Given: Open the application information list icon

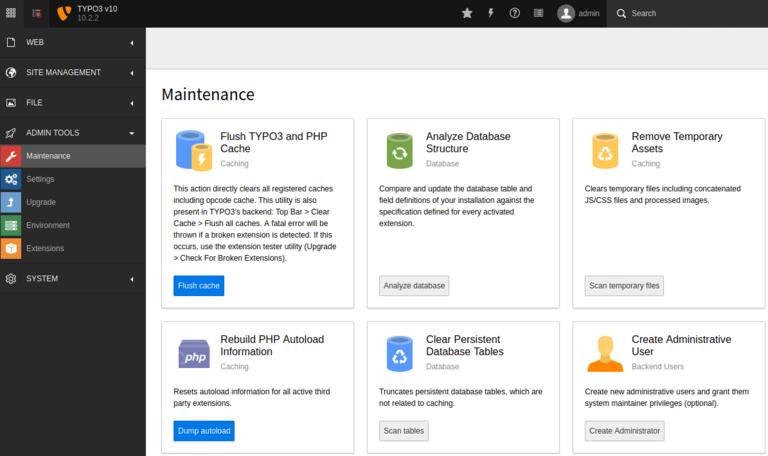Looking at the screenshot, I should click(539, 13).
